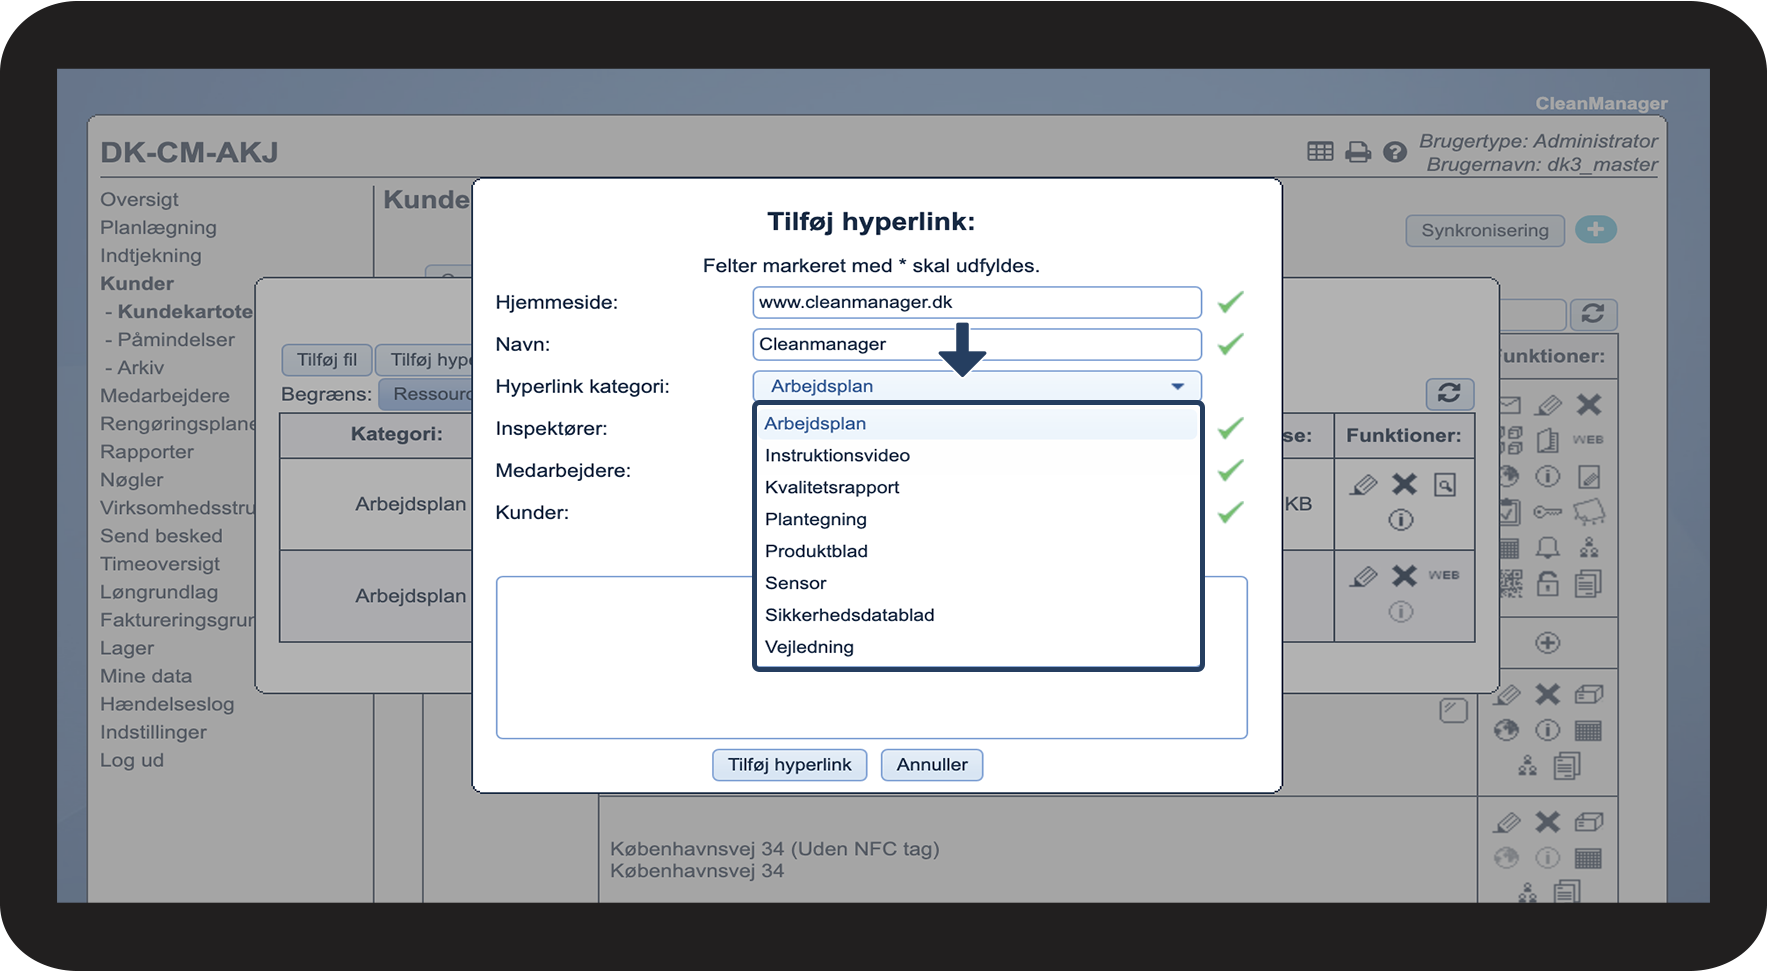Click the copy documents icon beside the padlock

coord(1589,583)
